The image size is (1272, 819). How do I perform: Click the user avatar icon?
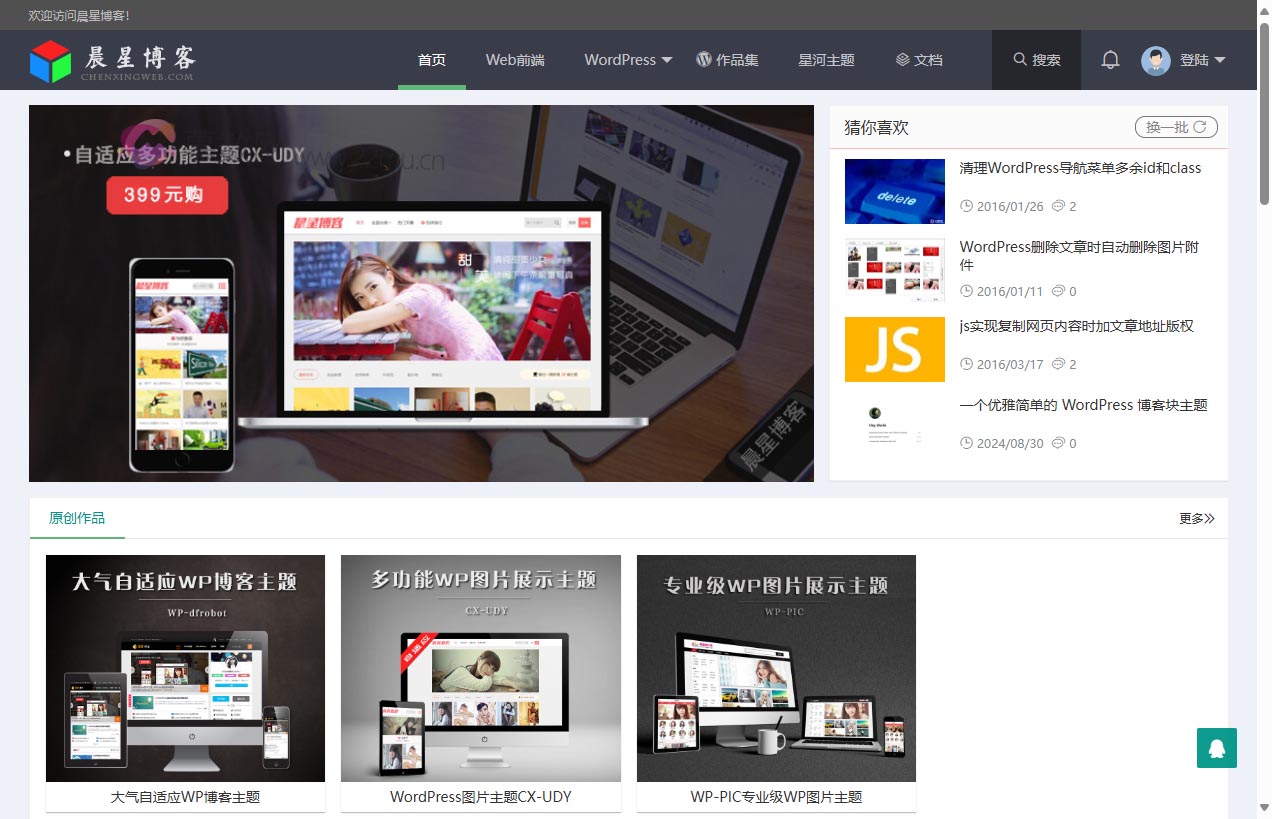coord(1156,60)
